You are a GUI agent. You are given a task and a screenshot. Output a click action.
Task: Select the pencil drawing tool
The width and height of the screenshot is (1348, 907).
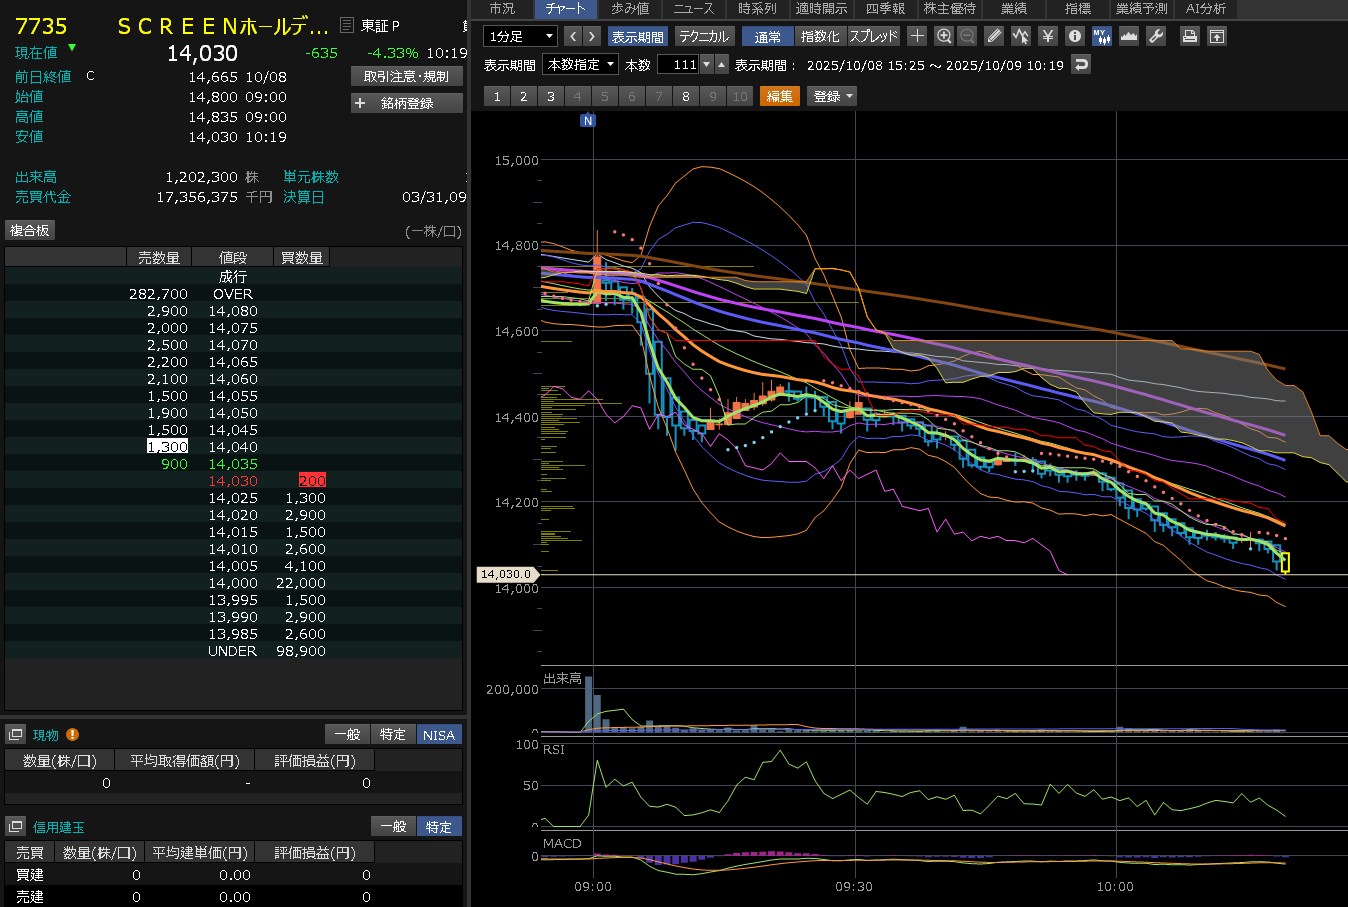coord(993,36)
